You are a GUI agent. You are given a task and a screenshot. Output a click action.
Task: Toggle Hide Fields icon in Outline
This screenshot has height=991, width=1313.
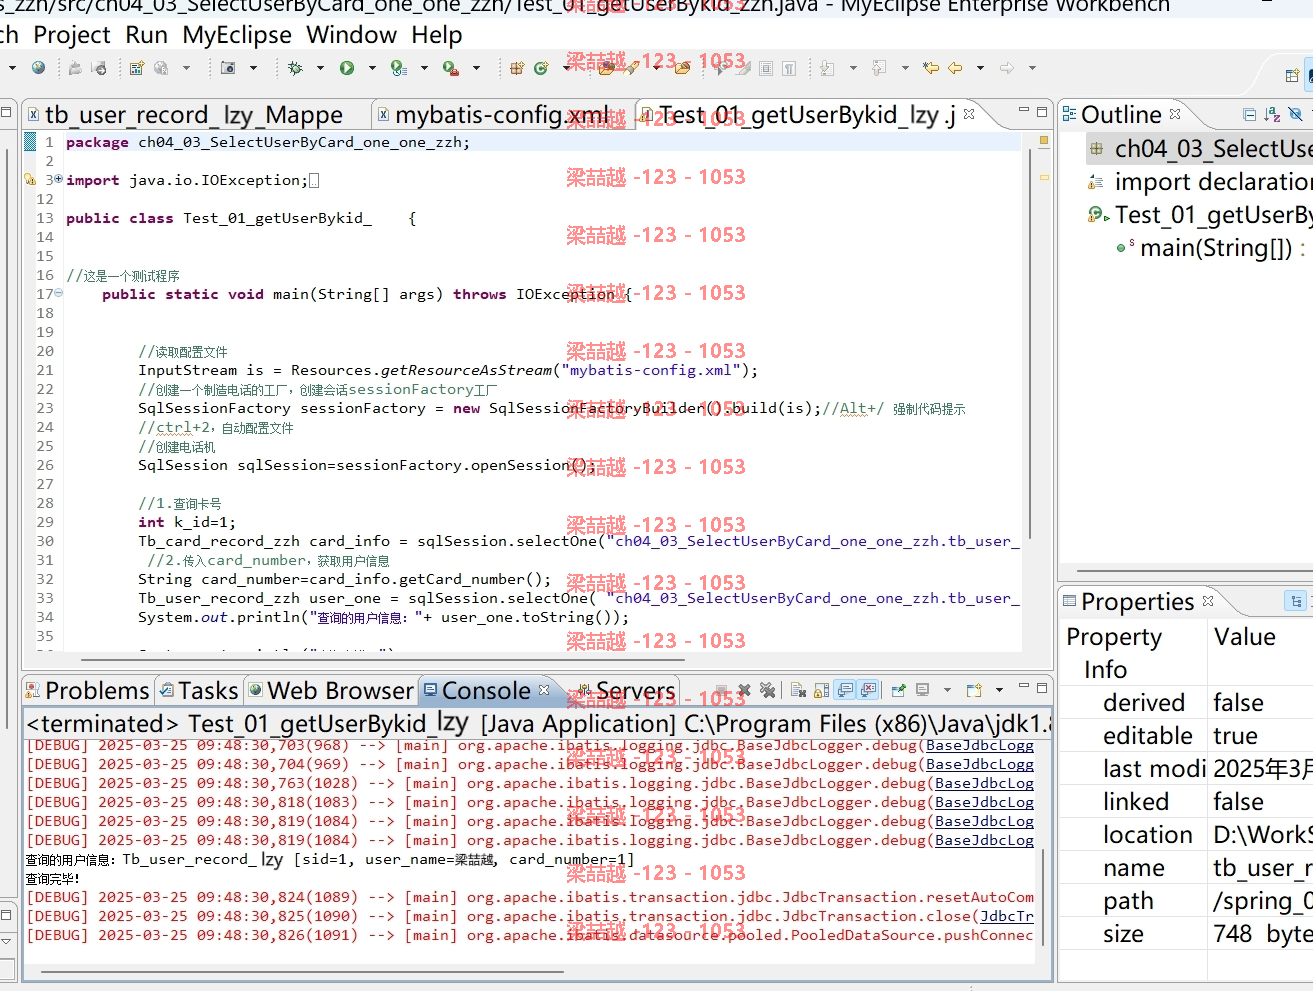(1295, 114)
